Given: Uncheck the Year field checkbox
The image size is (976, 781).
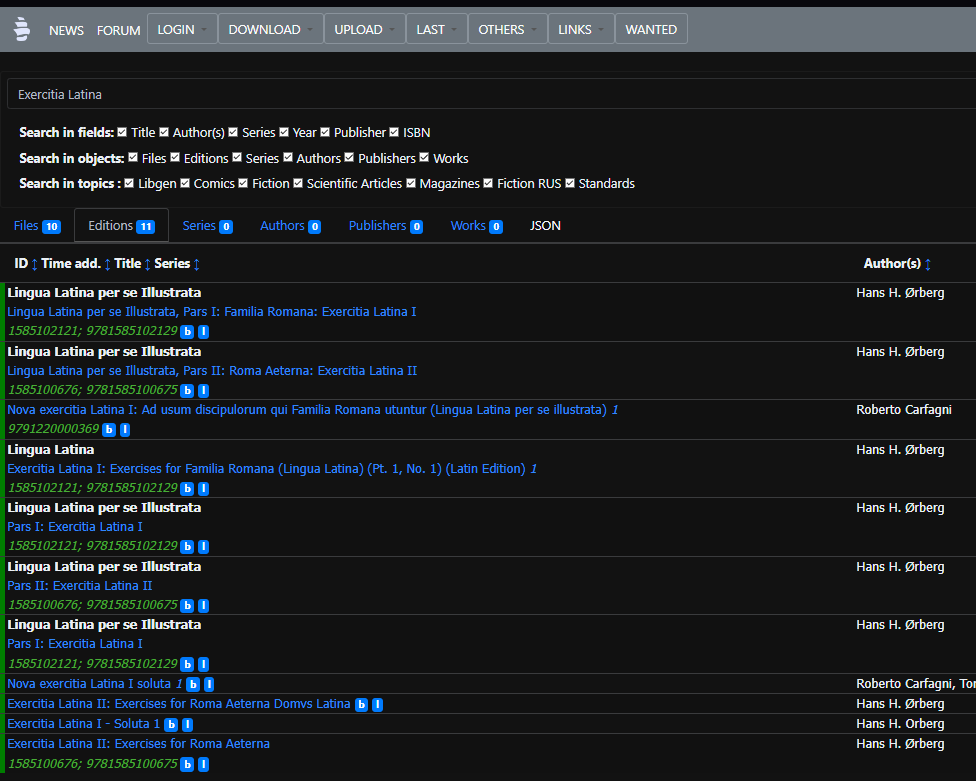Looking at the screenshot, I should click(x=284, y=132).
